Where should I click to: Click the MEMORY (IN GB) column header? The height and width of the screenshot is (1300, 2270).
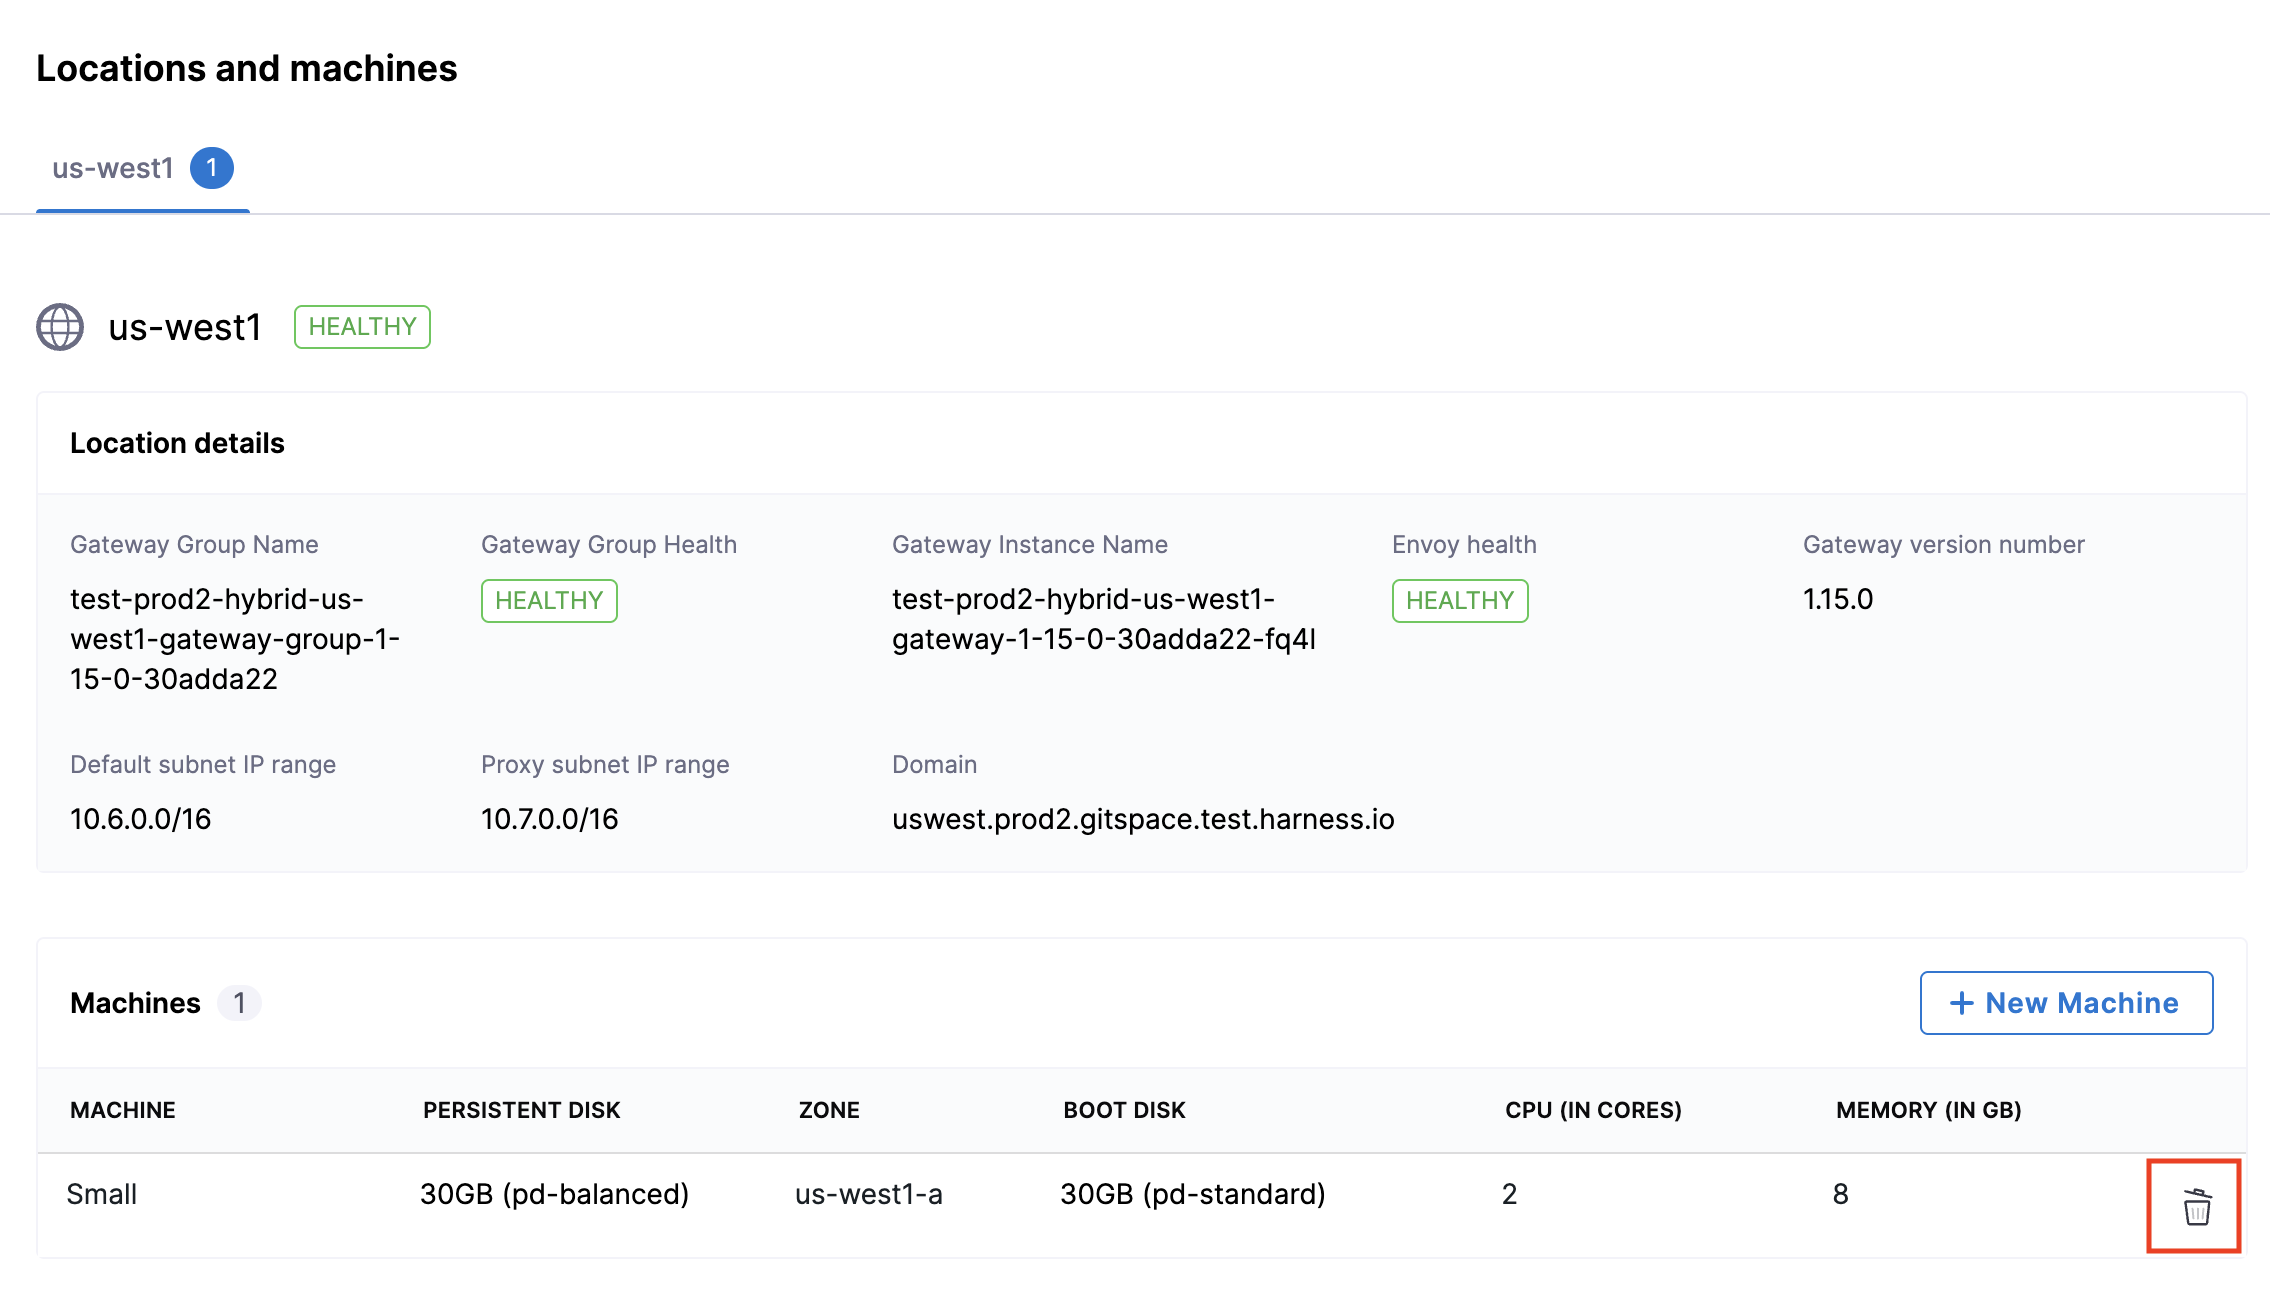tap(1928, 1110)
